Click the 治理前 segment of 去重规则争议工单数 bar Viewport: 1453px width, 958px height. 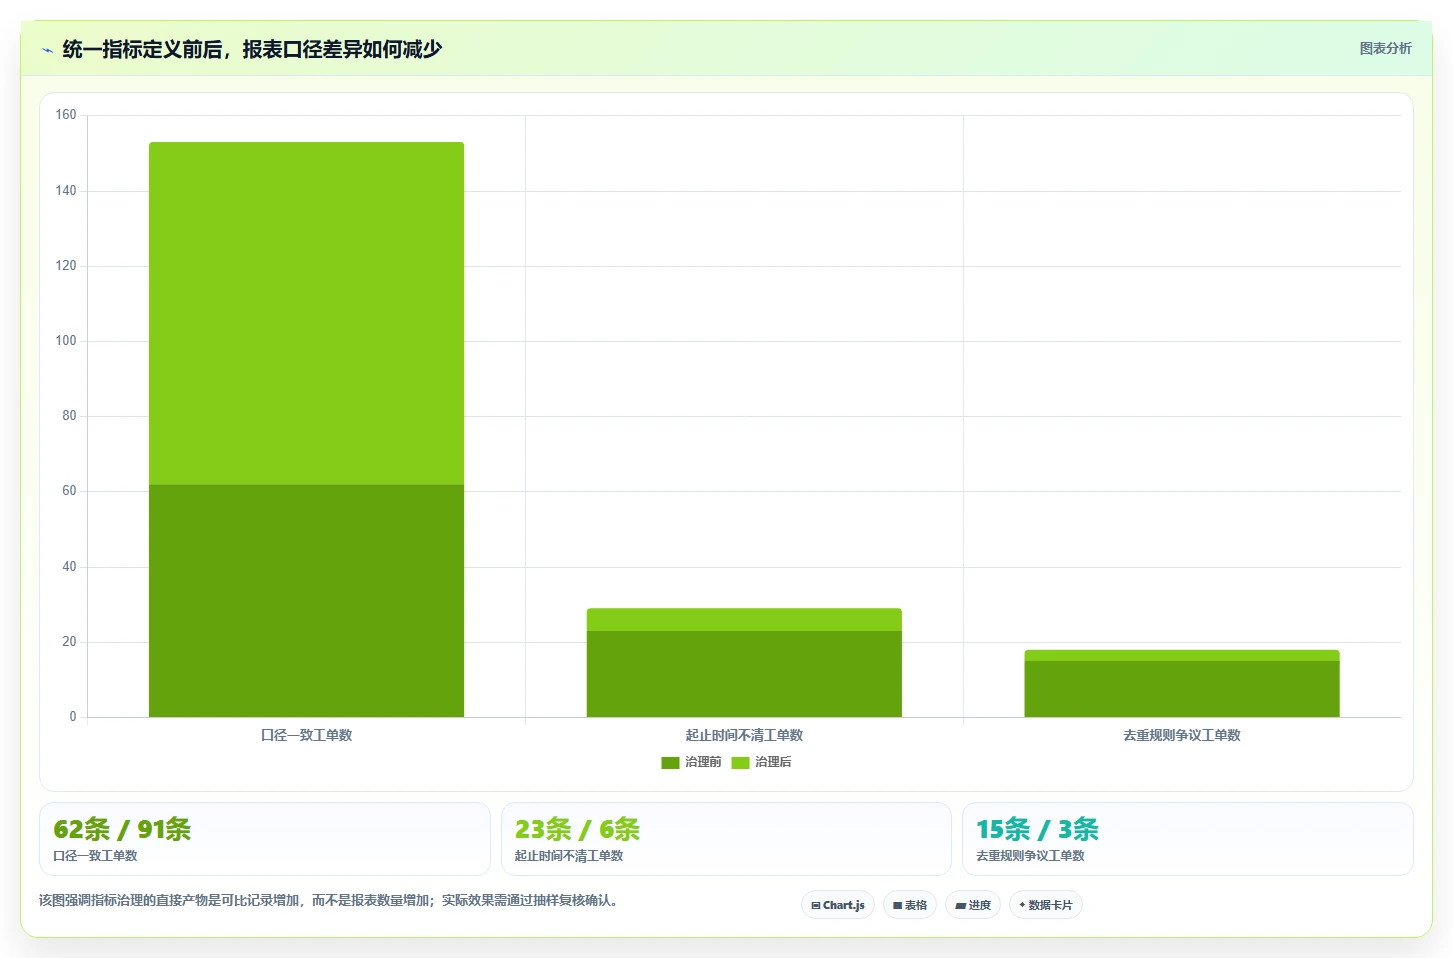tap(1182, 689)
